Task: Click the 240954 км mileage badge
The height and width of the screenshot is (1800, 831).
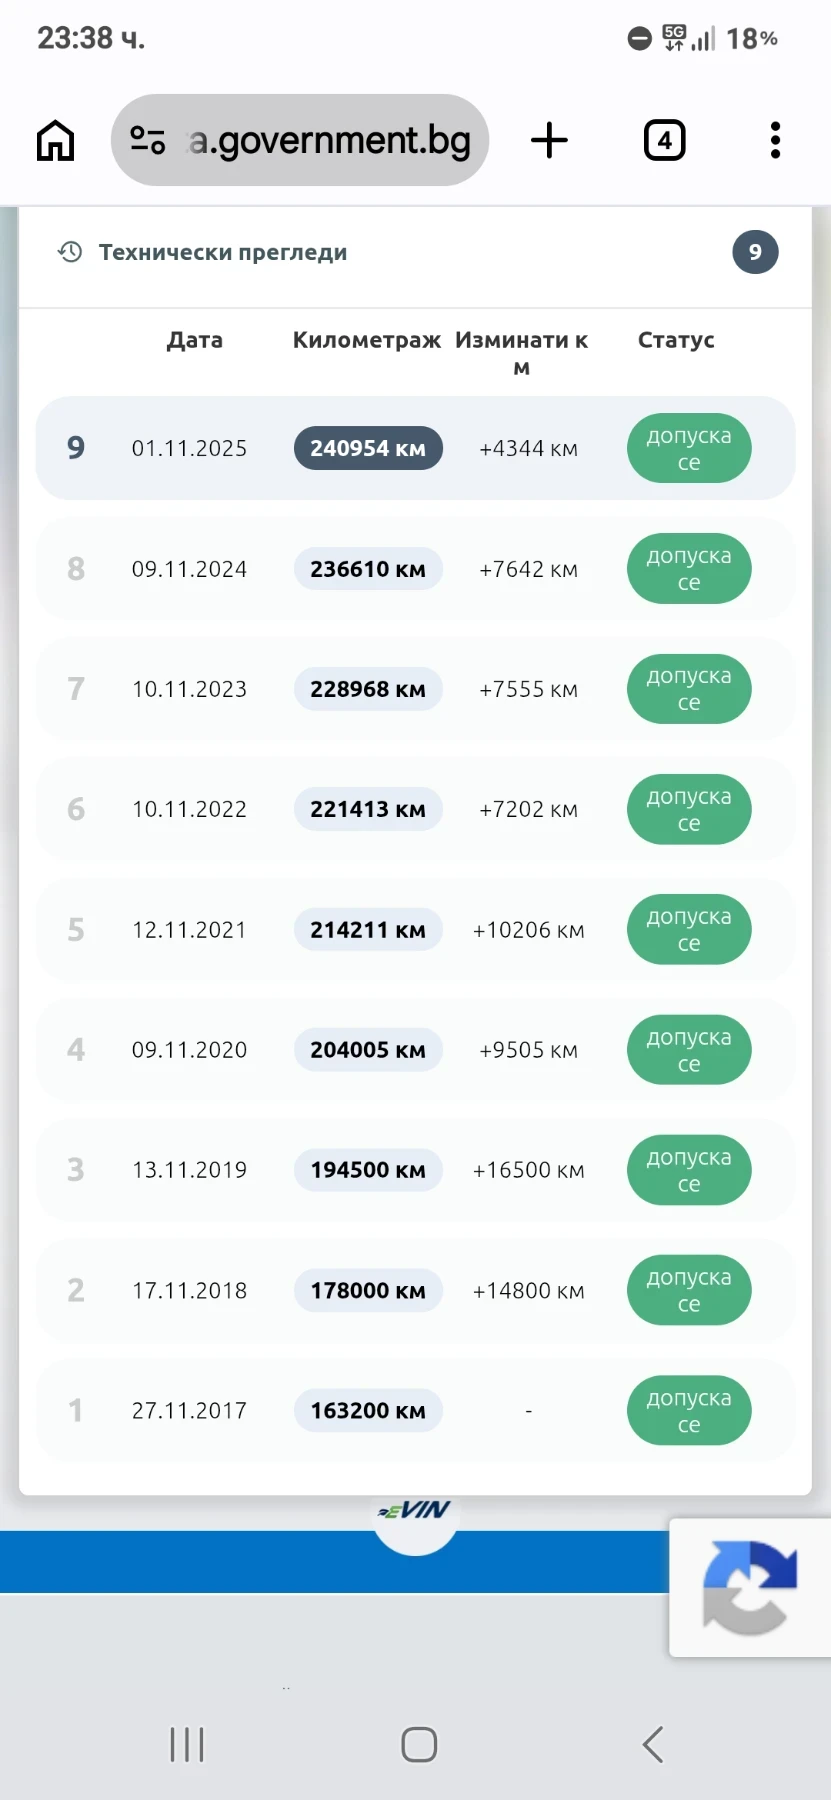Action: [x=368, y=448]
